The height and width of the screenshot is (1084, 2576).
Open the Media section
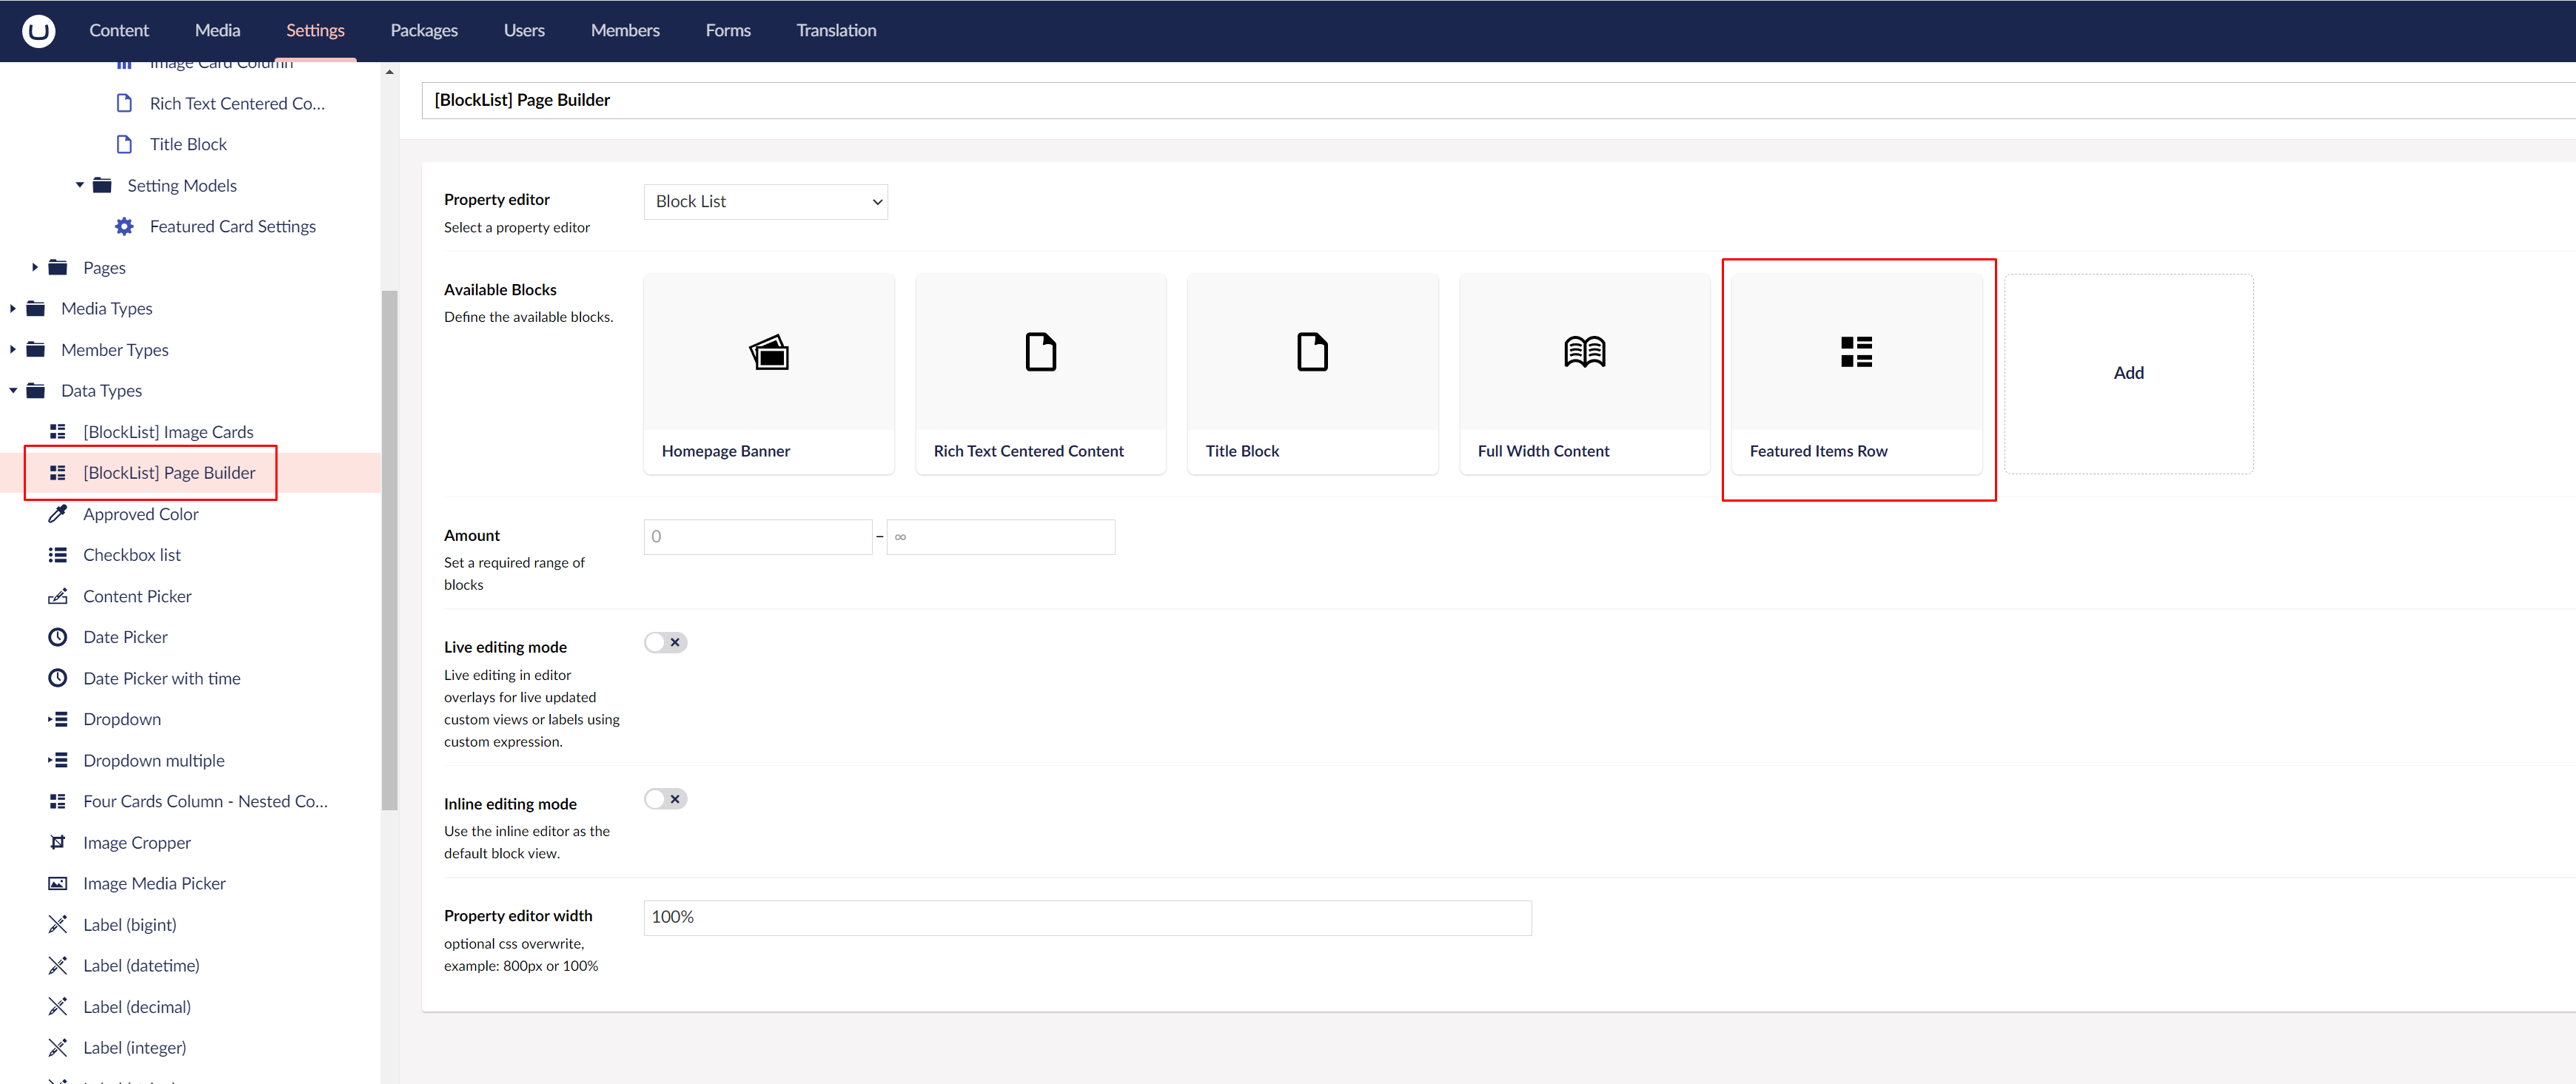pos(217,30)
